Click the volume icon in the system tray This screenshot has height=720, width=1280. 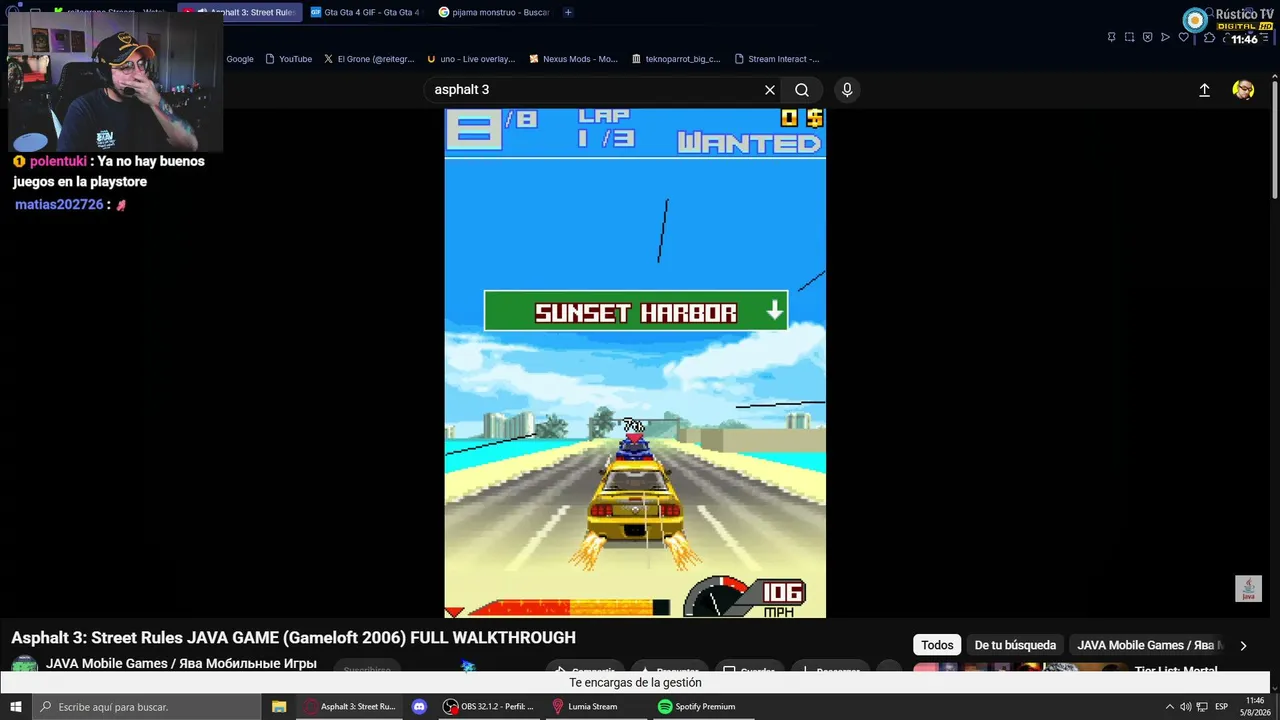click(1186, 707)
